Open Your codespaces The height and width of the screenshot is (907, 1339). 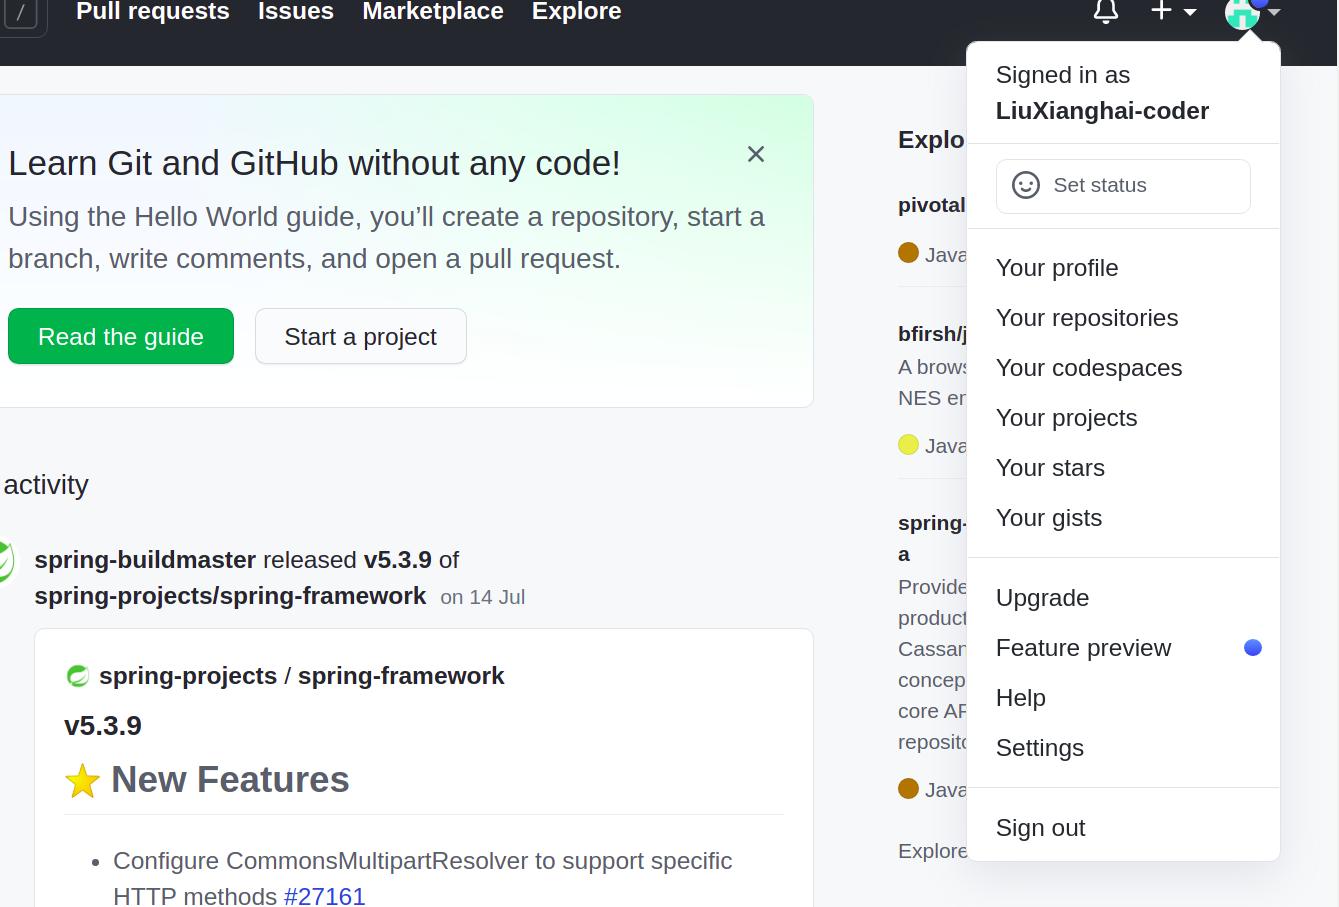(x=1123, y=368)
